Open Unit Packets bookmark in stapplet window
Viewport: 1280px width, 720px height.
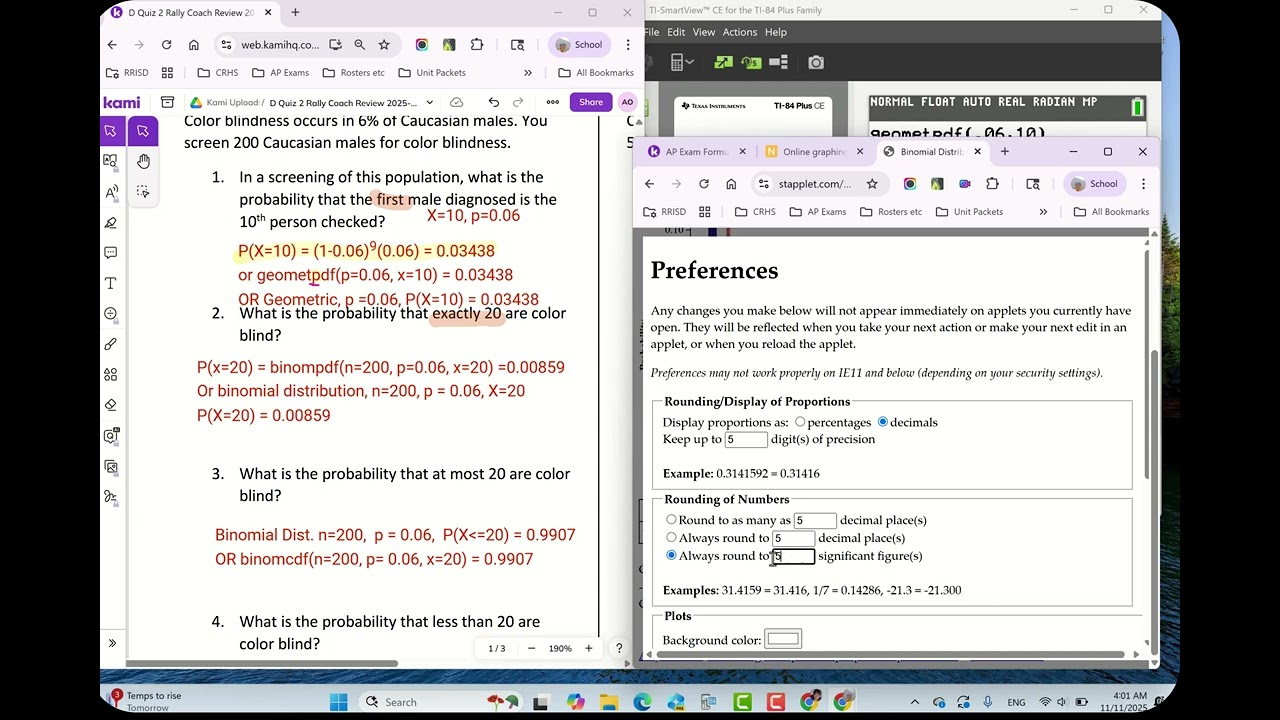[969, 212]
